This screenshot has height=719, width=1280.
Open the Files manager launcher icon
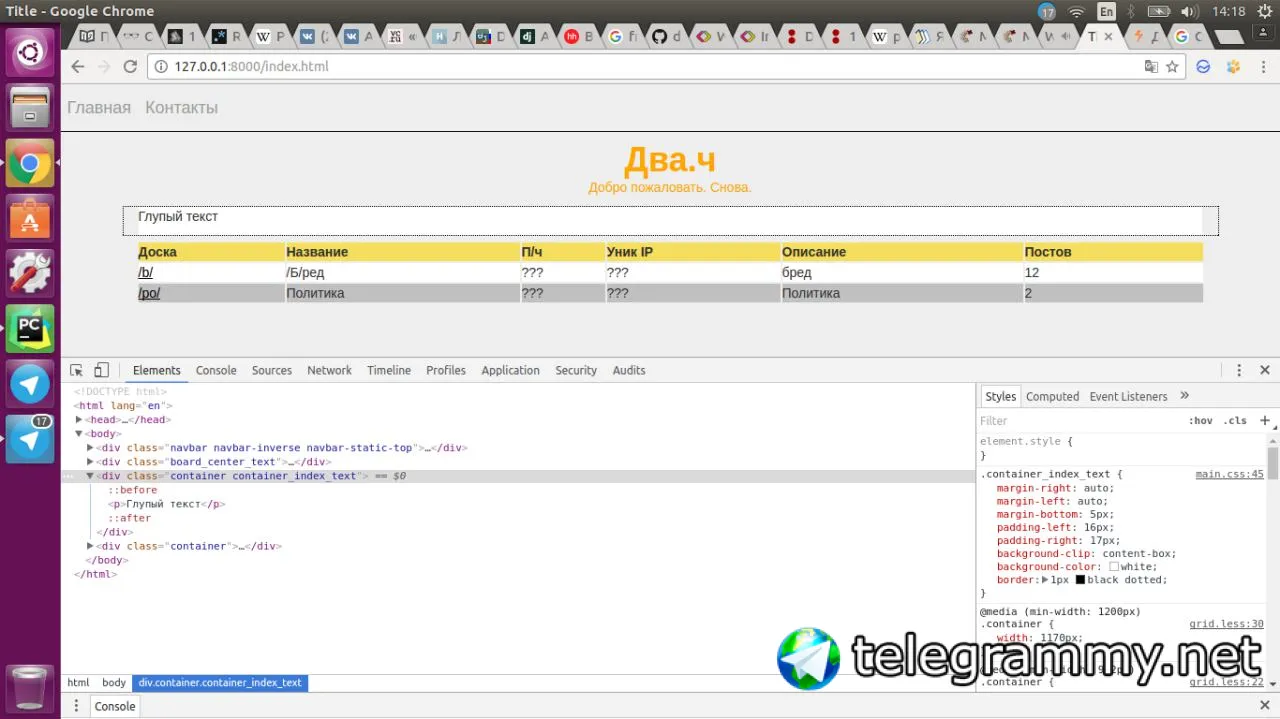pos(30,107)
